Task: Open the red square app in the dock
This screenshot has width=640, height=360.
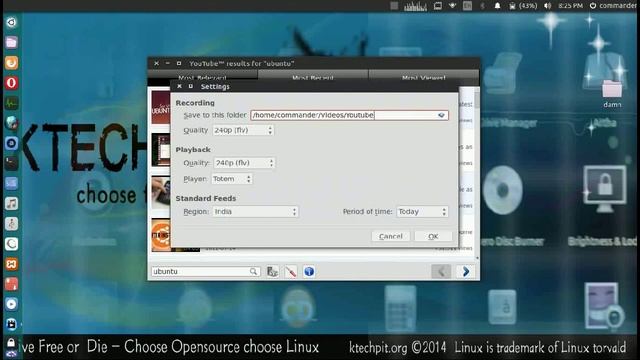Action: pos(11,284)
